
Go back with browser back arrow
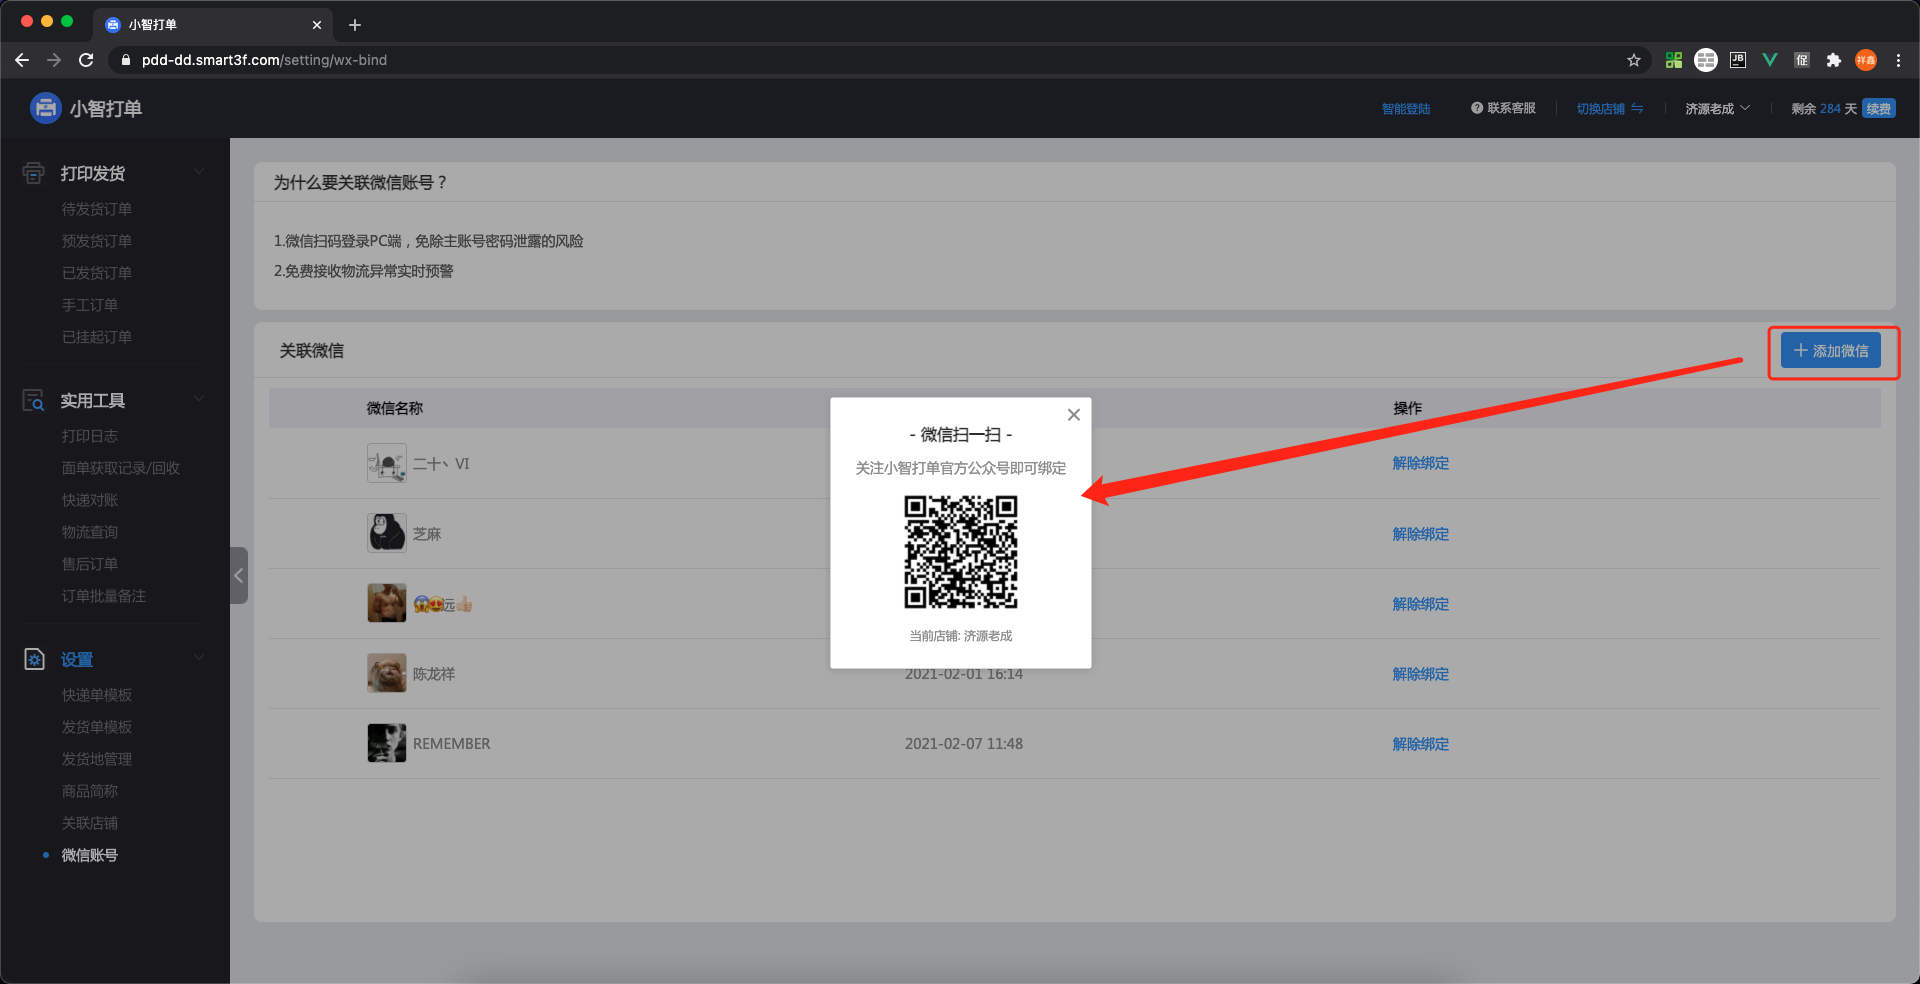[x=22, y=60]
